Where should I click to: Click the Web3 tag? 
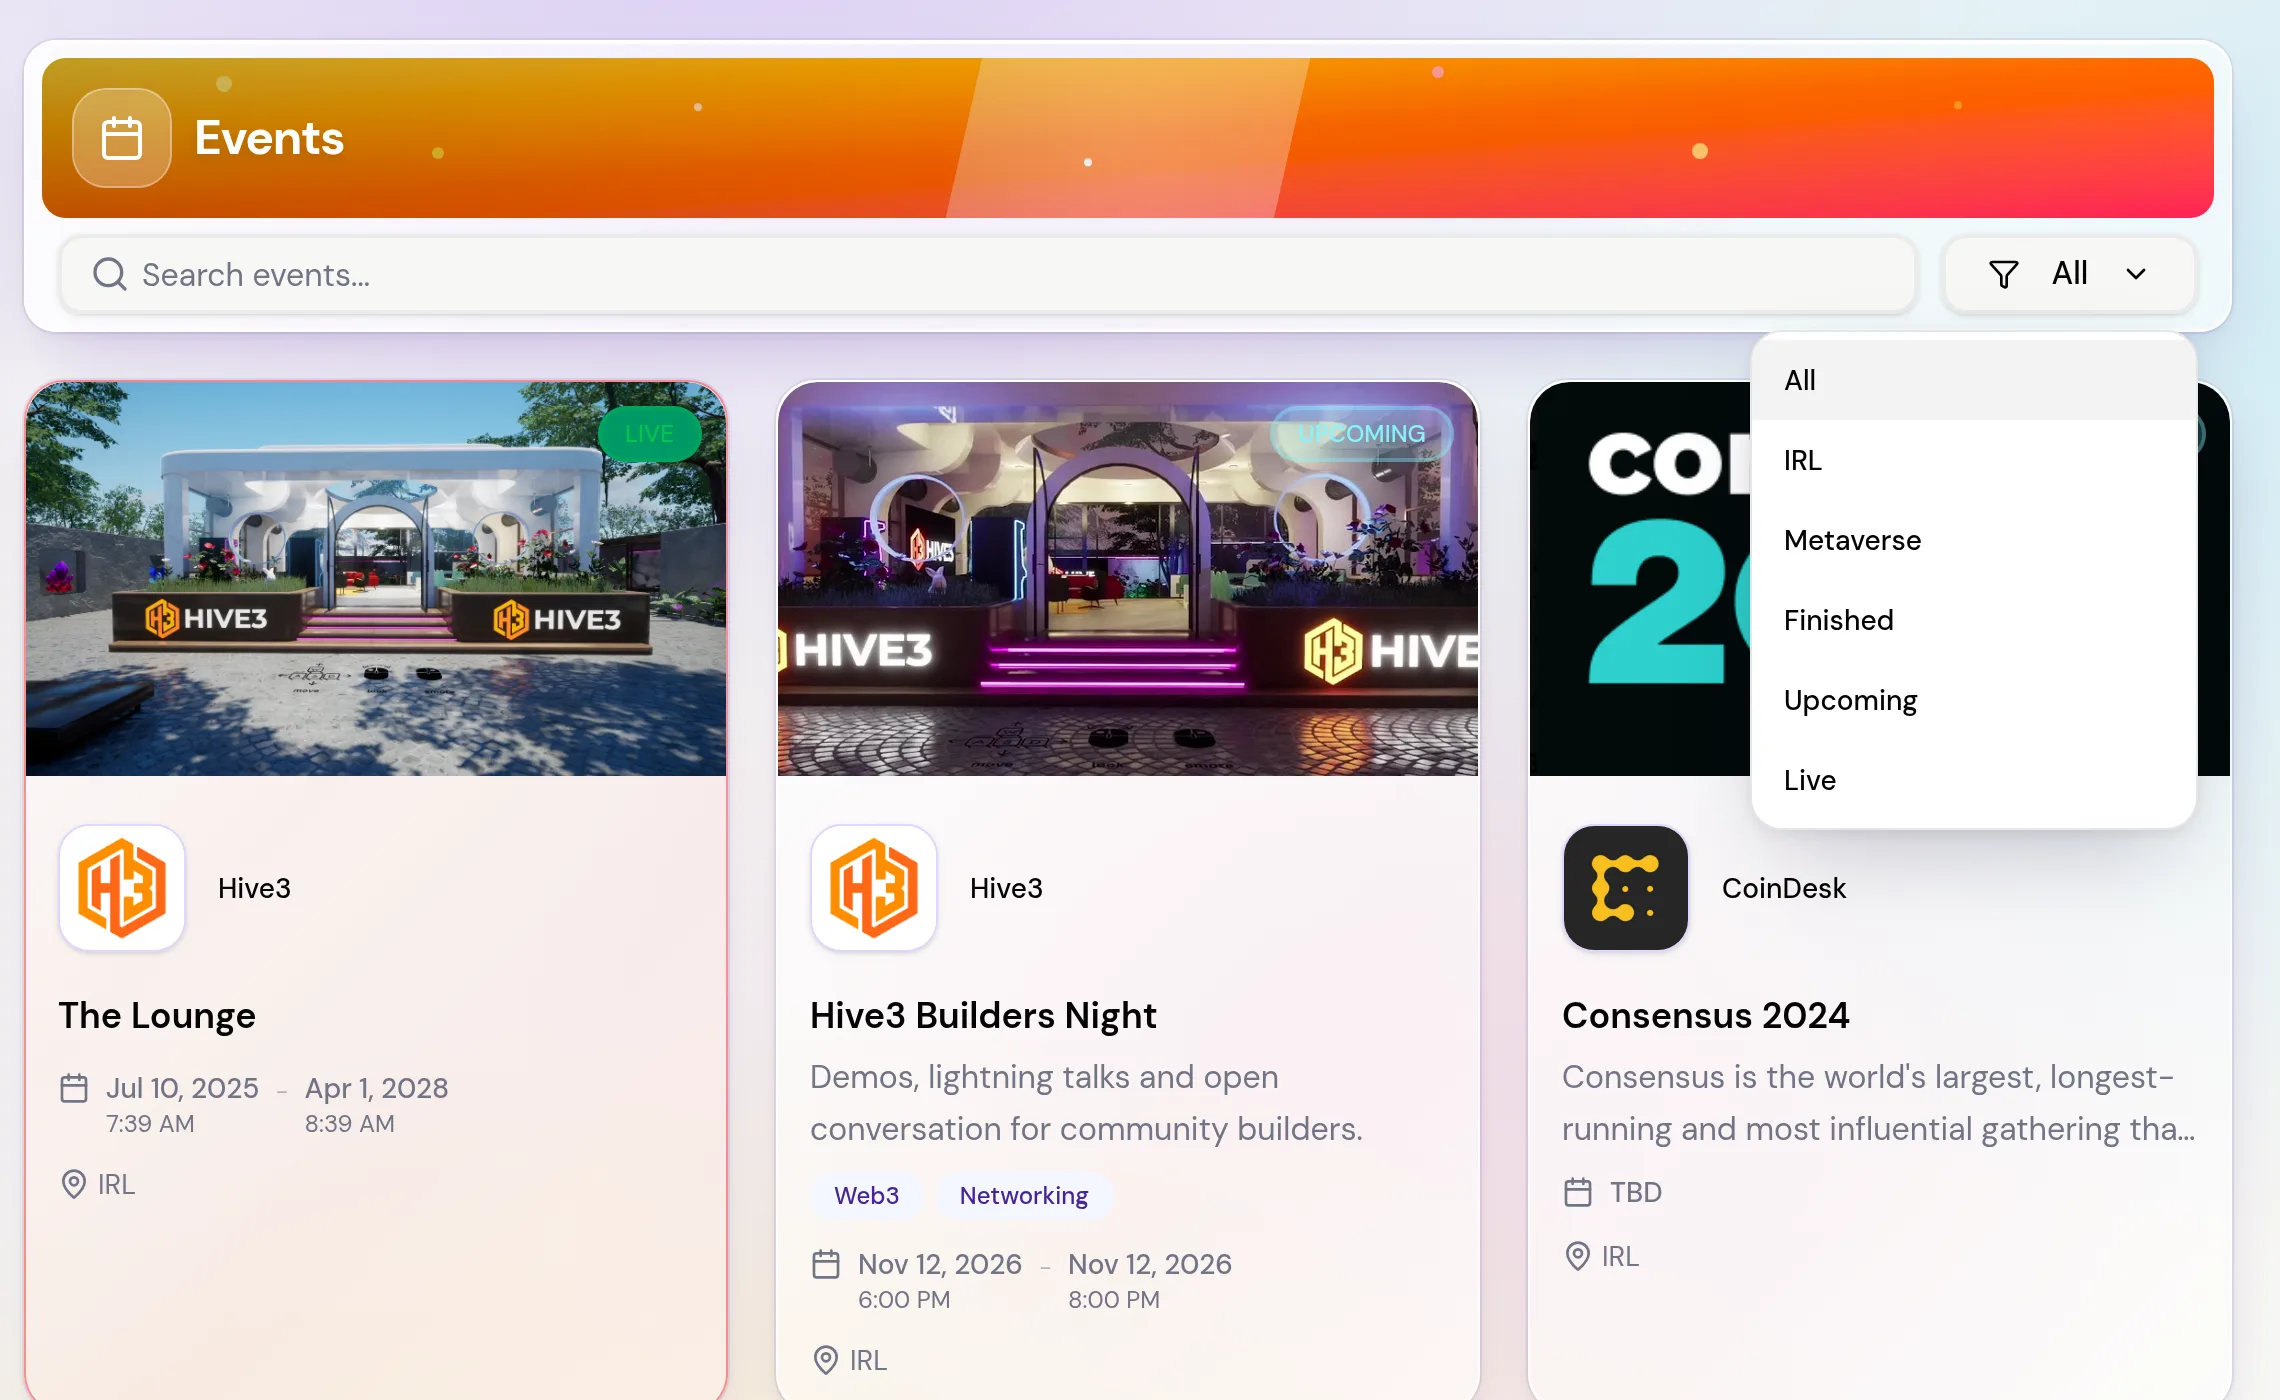click(866, 1195)
